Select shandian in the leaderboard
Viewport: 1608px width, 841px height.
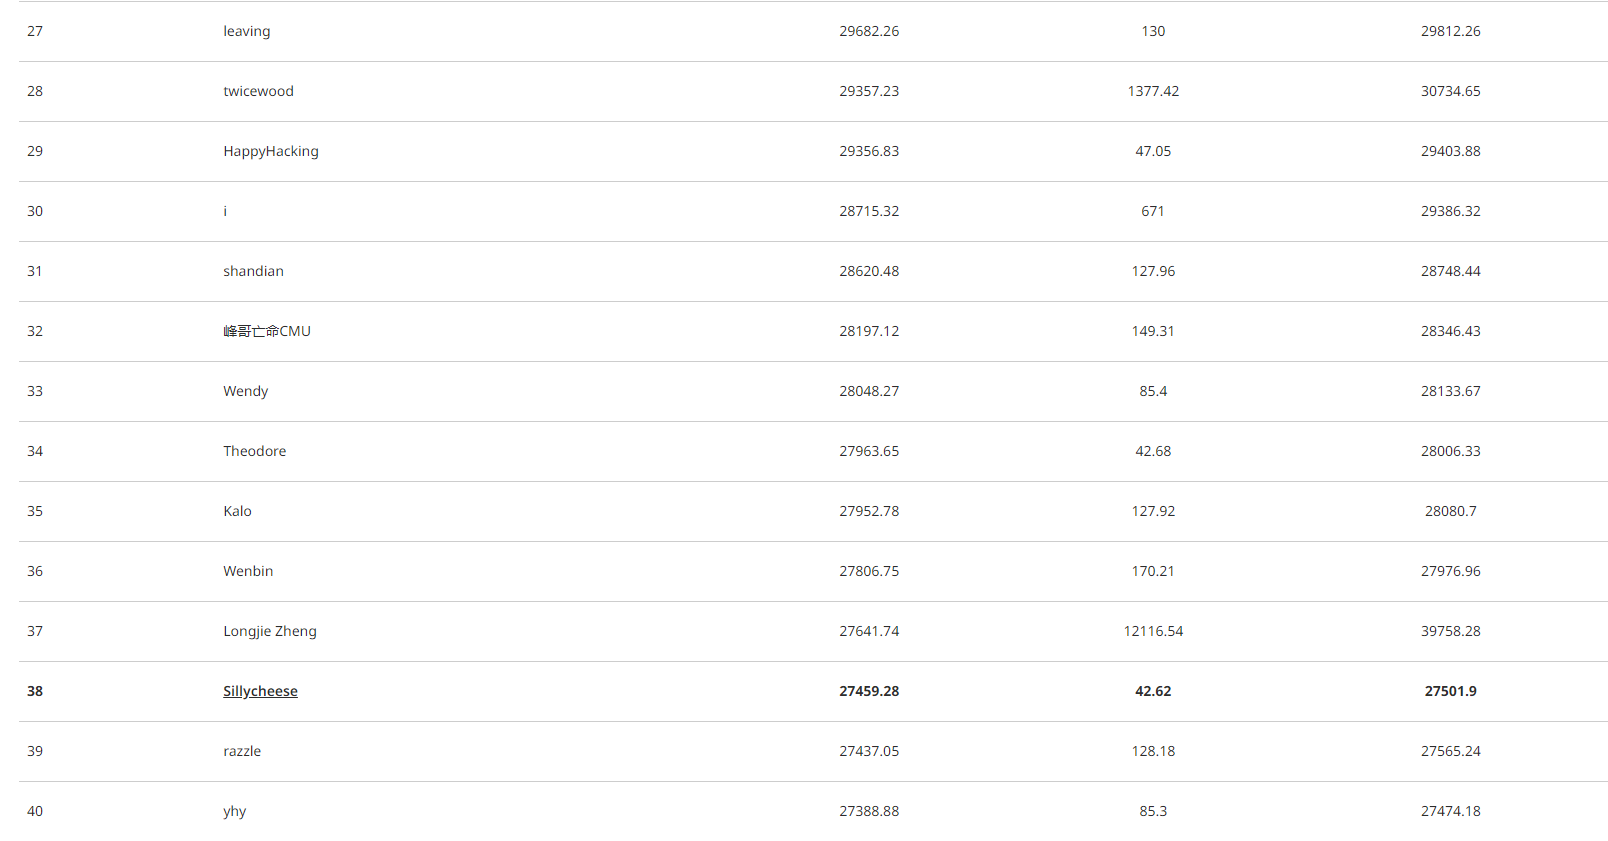click(x=253, y=271)
